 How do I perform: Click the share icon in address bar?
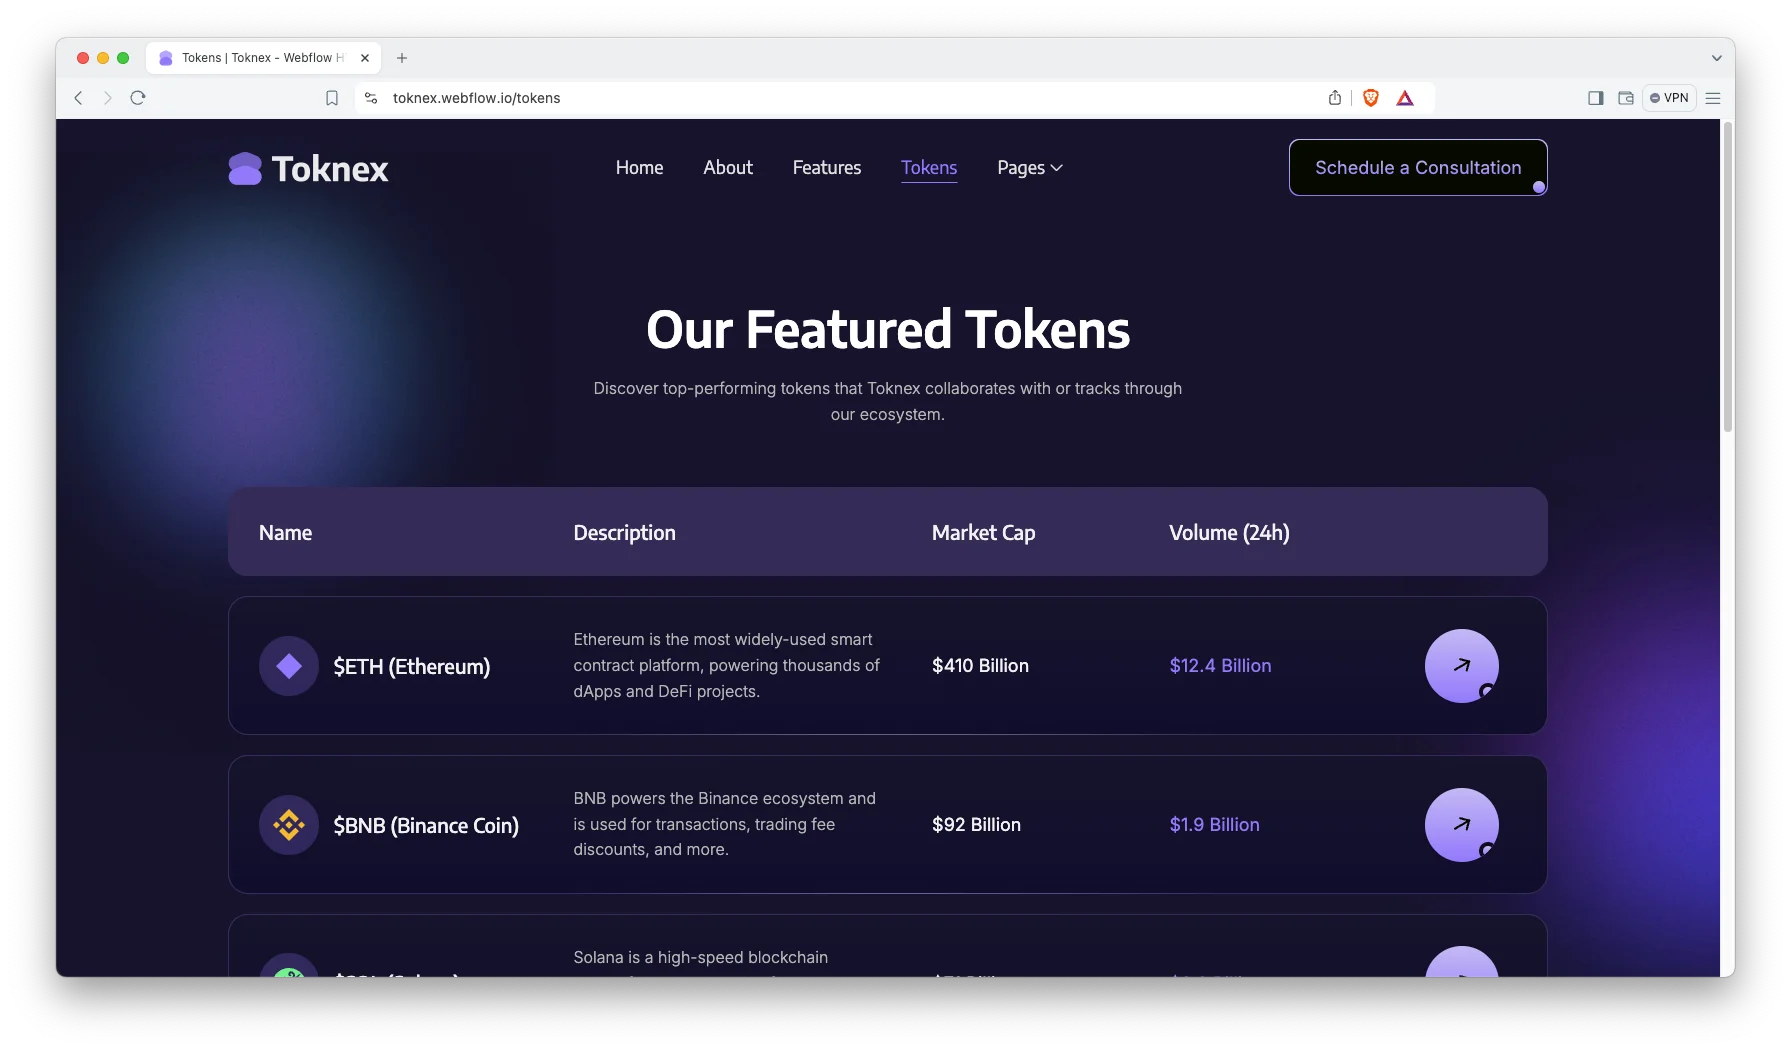(1335, 98)
